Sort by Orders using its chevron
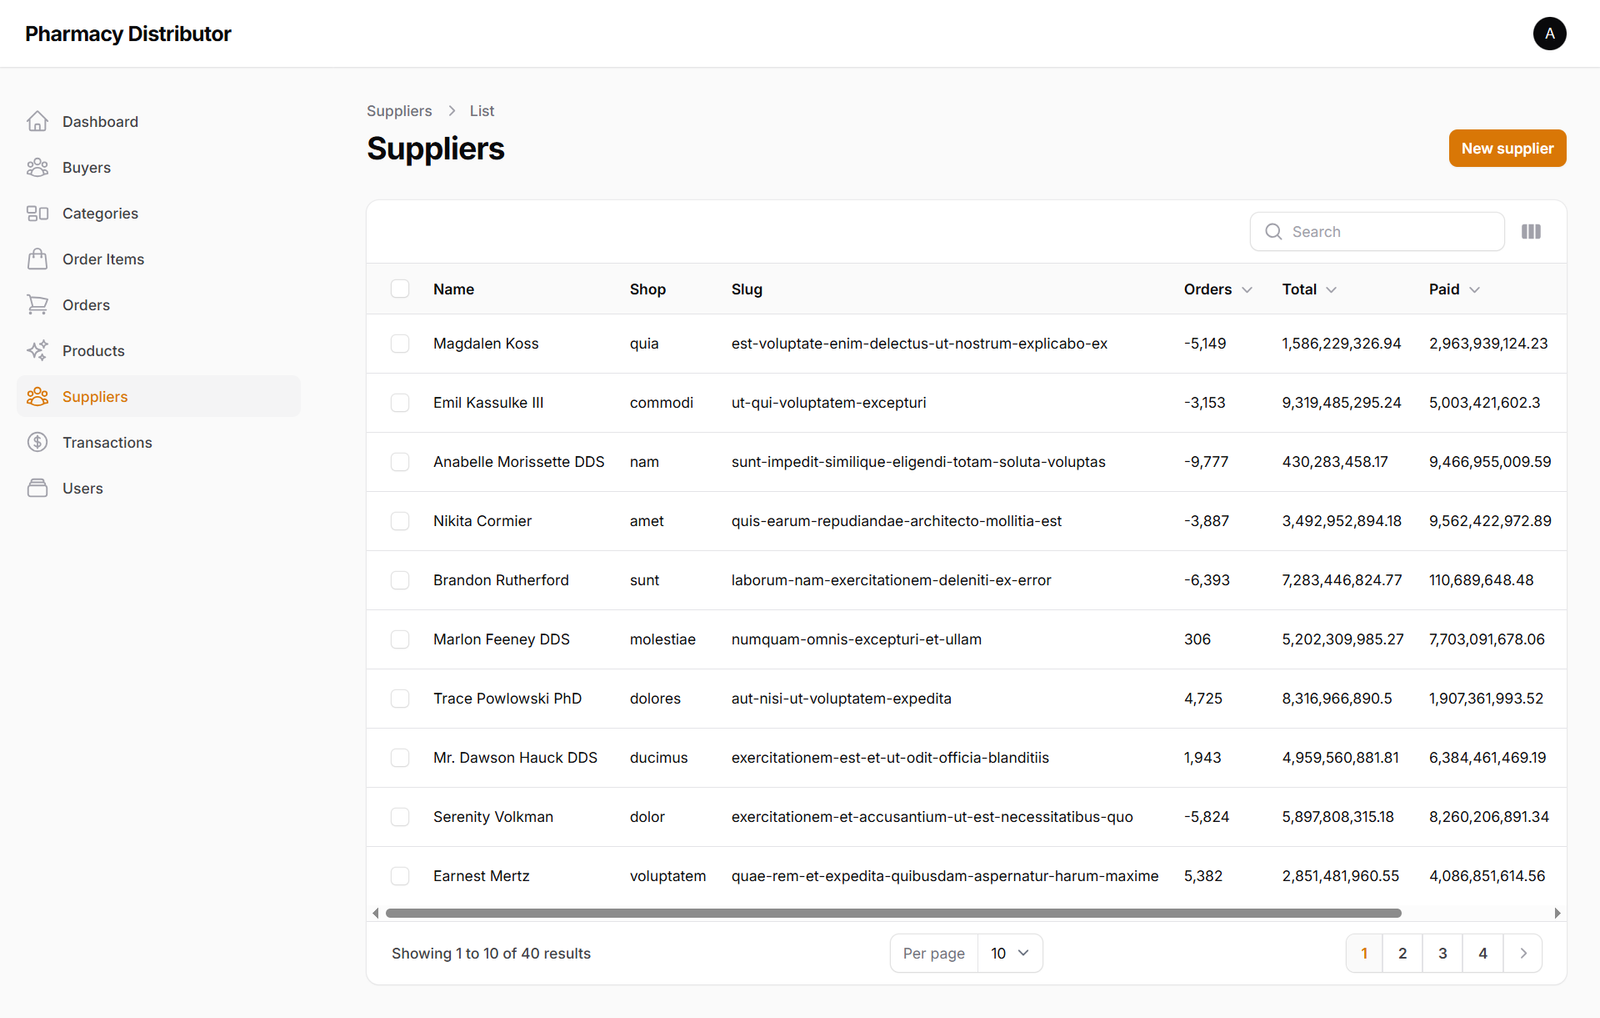This screenshot has height=1018, width=1600. click(x=1248, y=289)
